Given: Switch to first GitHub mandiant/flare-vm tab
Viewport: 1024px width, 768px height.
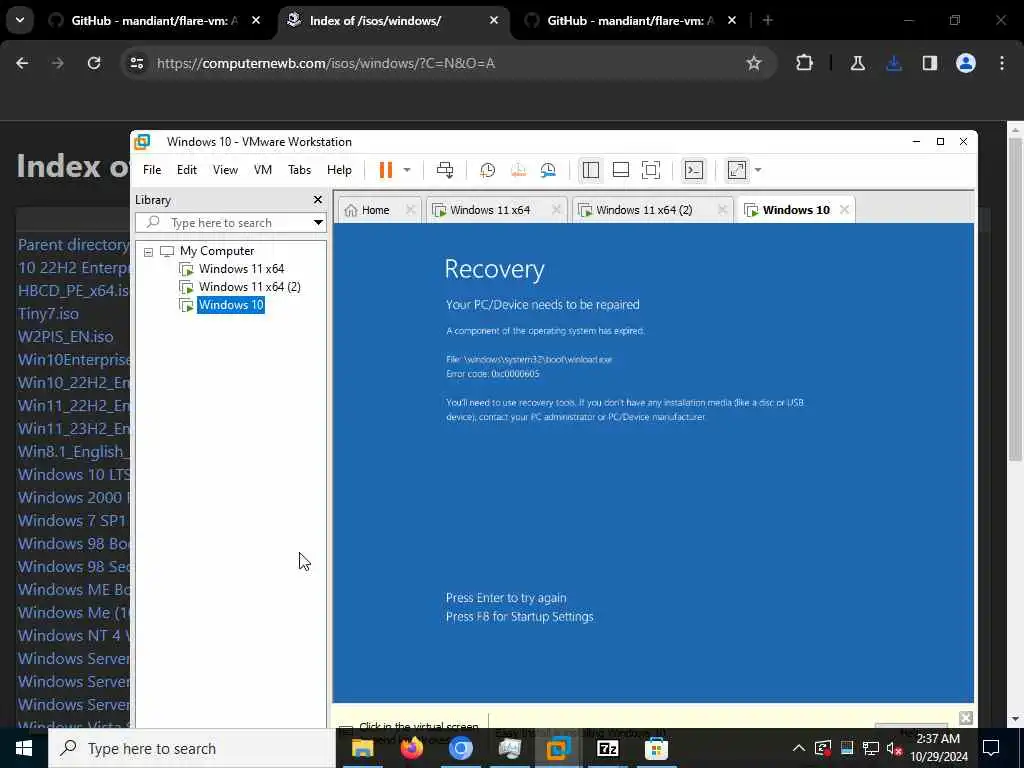Looking at the screenshot, I should point(155,21).
